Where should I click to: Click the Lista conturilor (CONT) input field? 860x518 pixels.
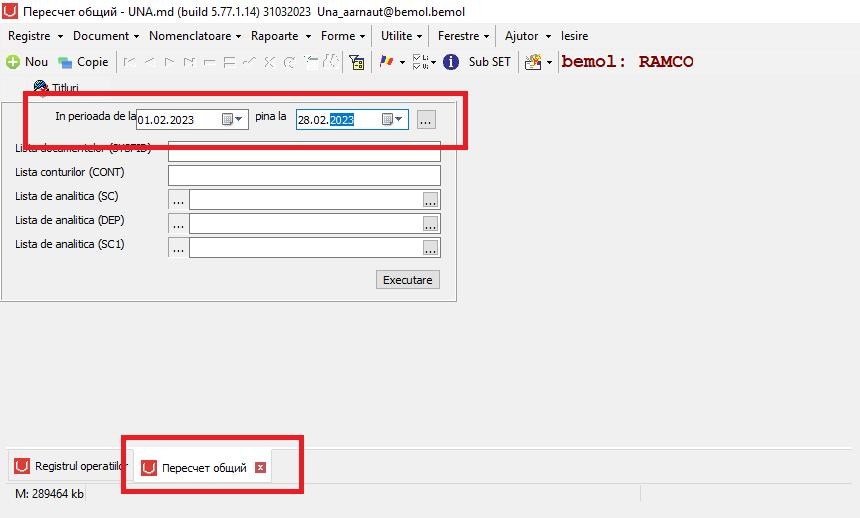(x=304, y=176)
